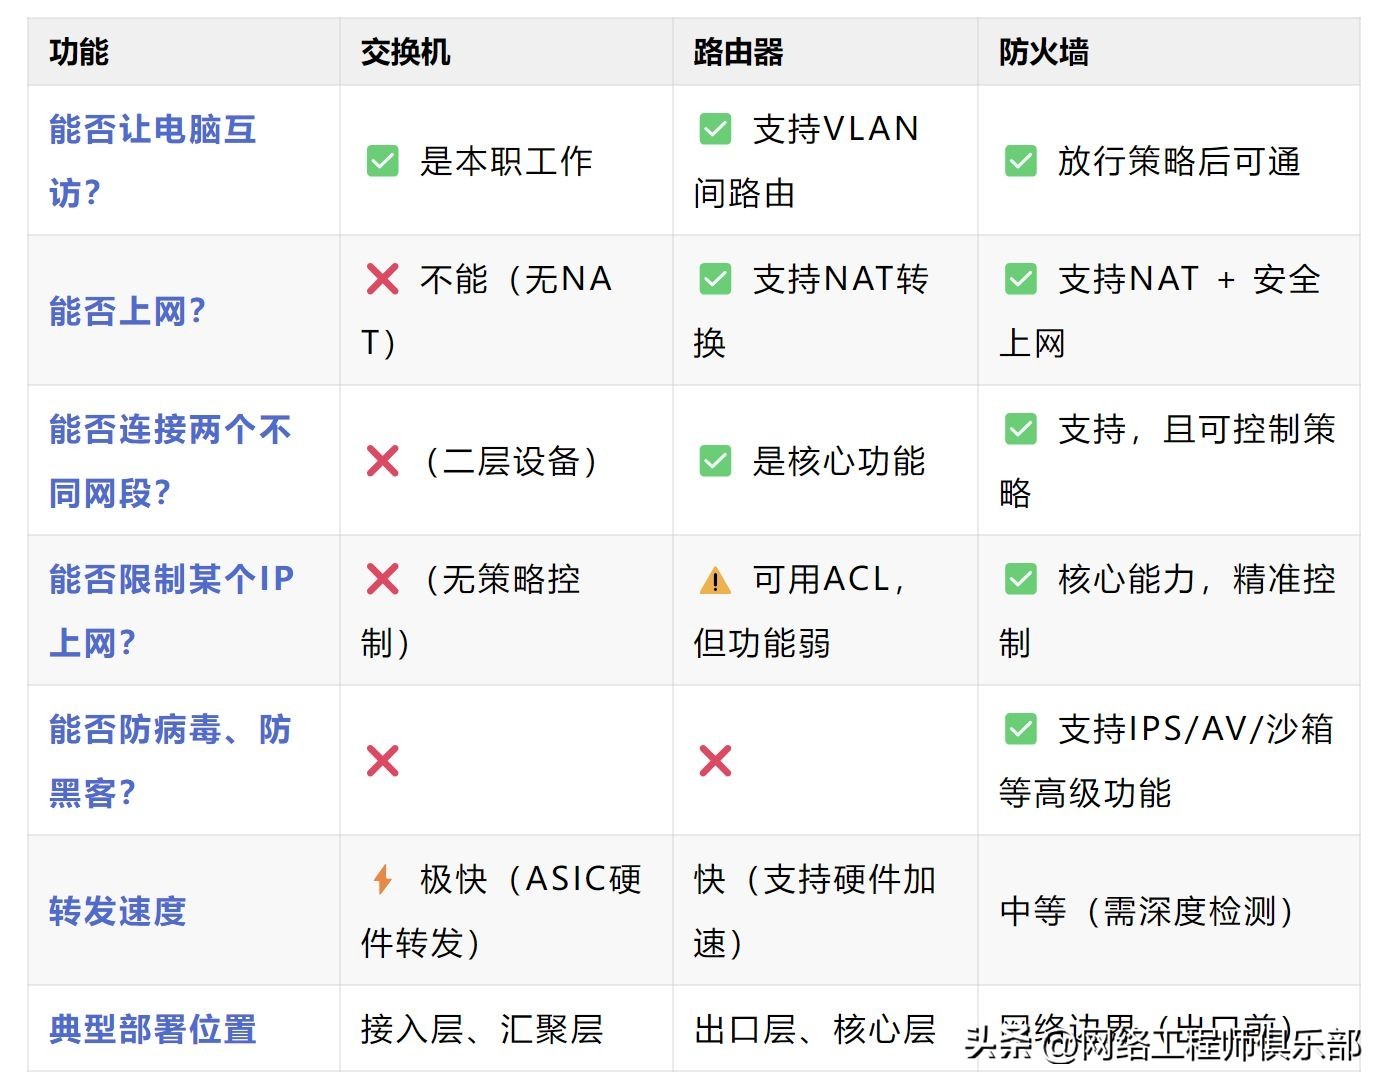Click the green check beside 放行策略后可通
This screenshot has height=1092, width=1392.
coord(1021,161)
